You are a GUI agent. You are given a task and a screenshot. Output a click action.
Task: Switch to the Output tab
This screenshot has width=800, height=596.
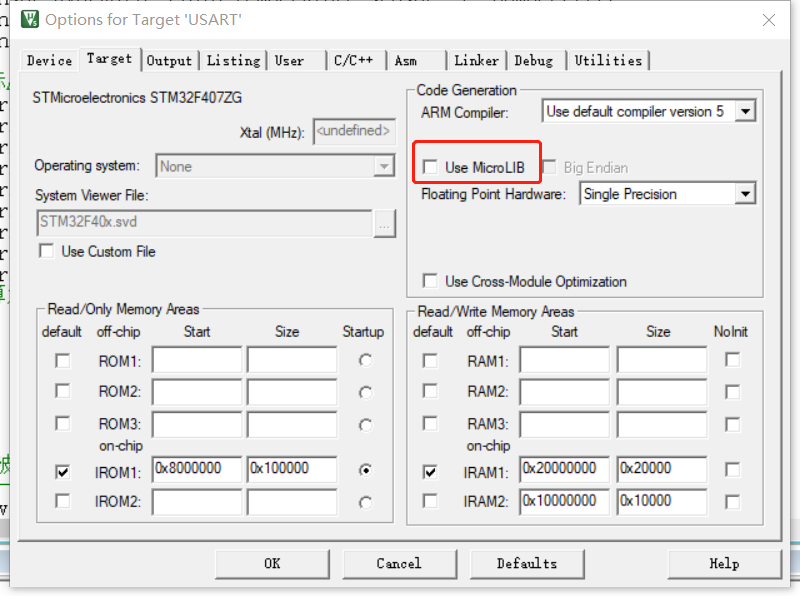(x=169, y=61)
